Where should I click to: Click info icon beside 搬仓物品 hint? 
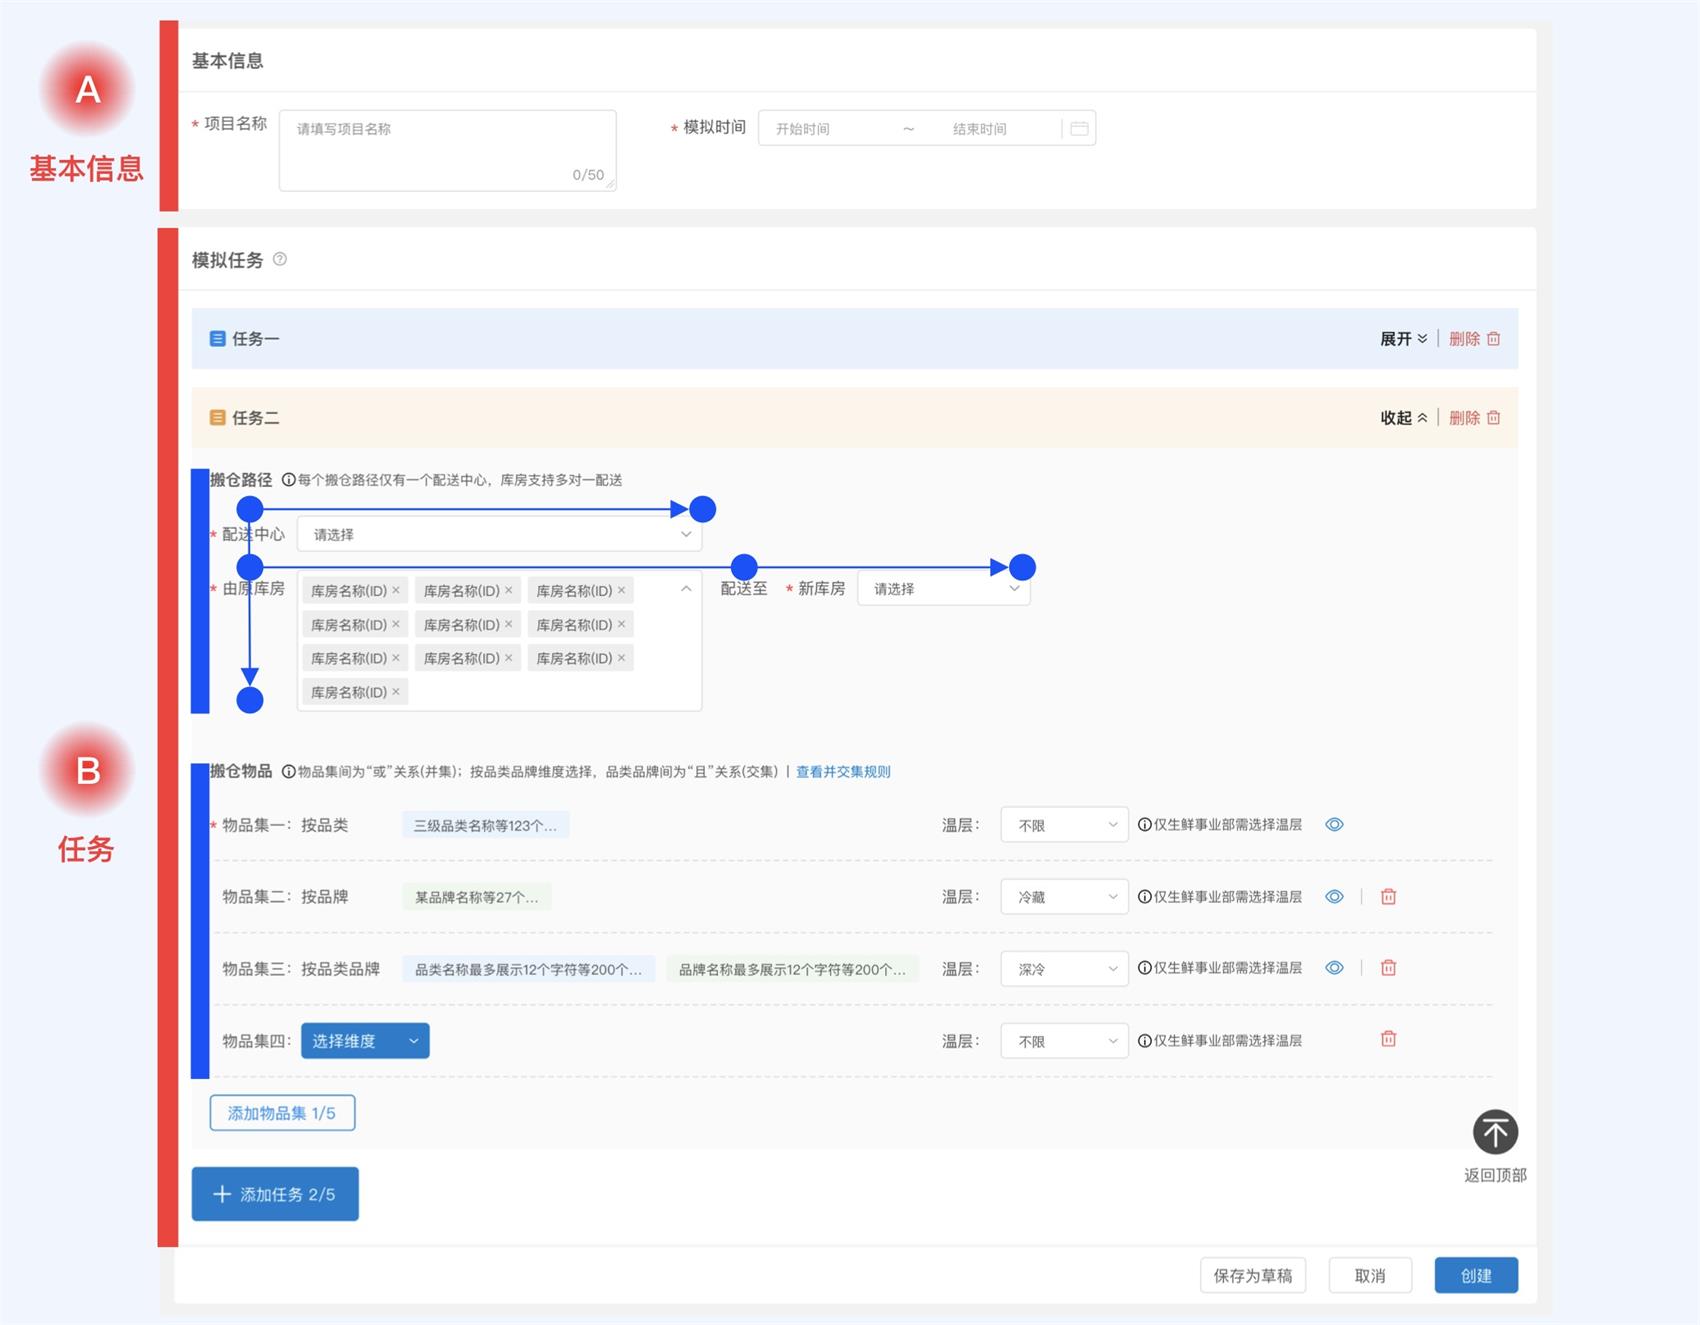click(288, 771)
